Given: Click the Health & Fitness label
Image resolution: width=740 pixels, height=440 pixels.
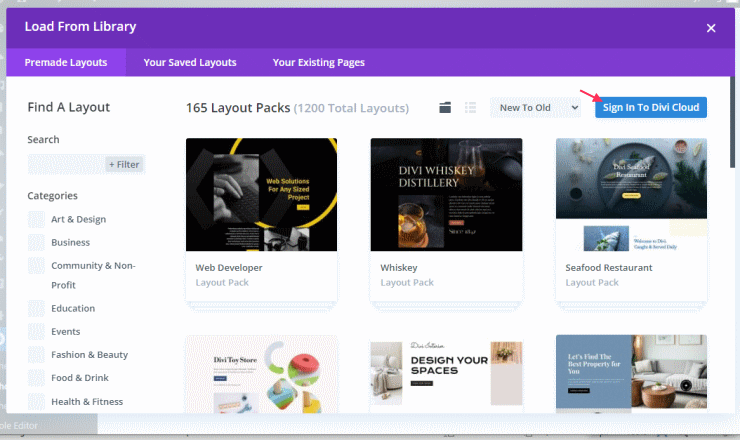Looking at the screenshot, I should coord(87,402).
